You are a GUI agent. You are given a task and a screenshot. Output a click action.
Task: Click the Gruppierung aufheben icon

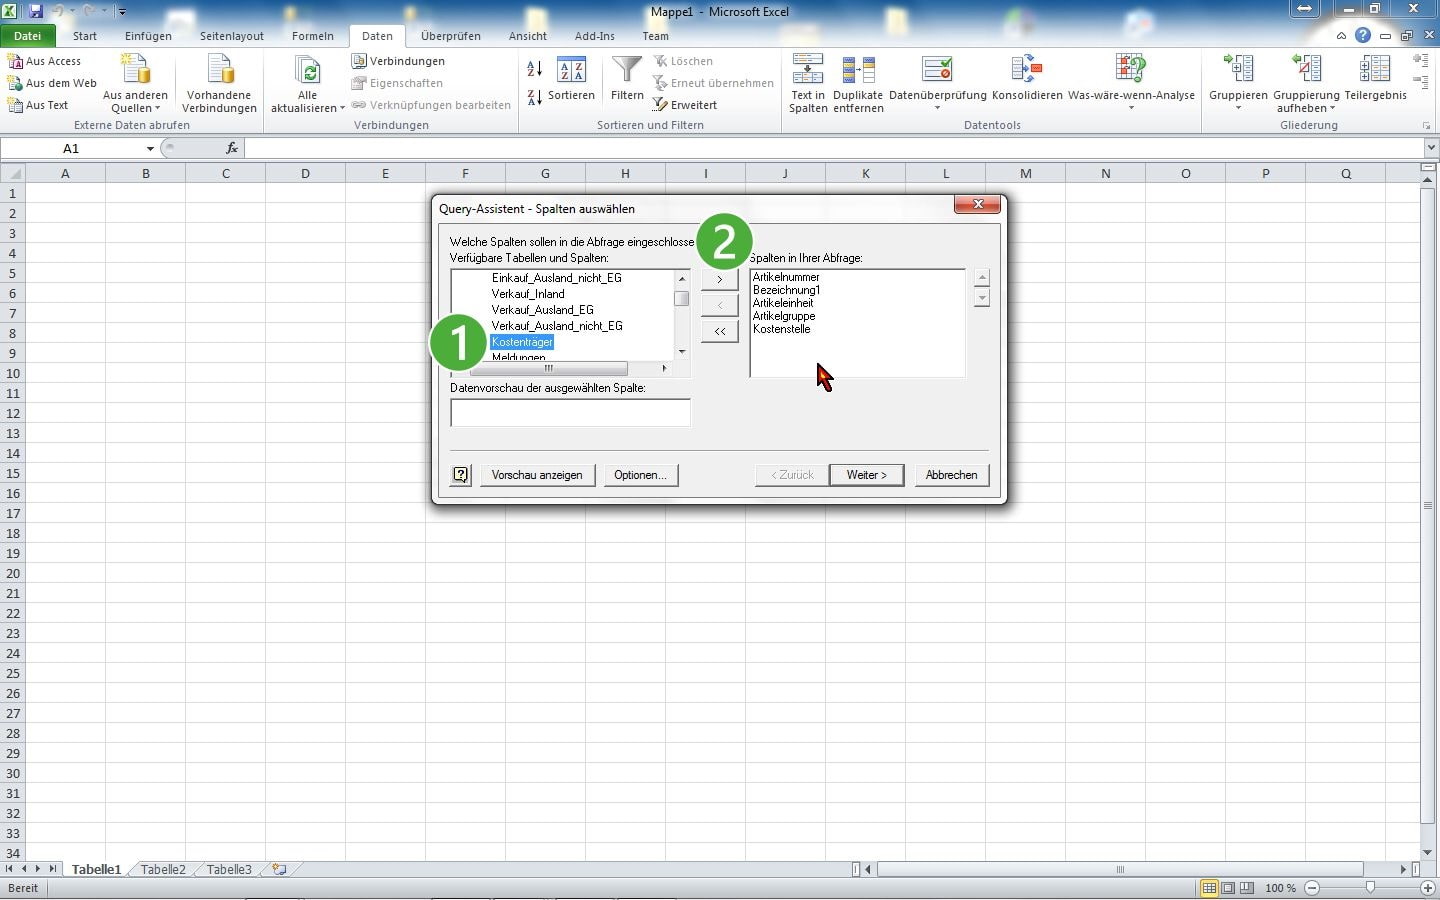coord(1306,69)
